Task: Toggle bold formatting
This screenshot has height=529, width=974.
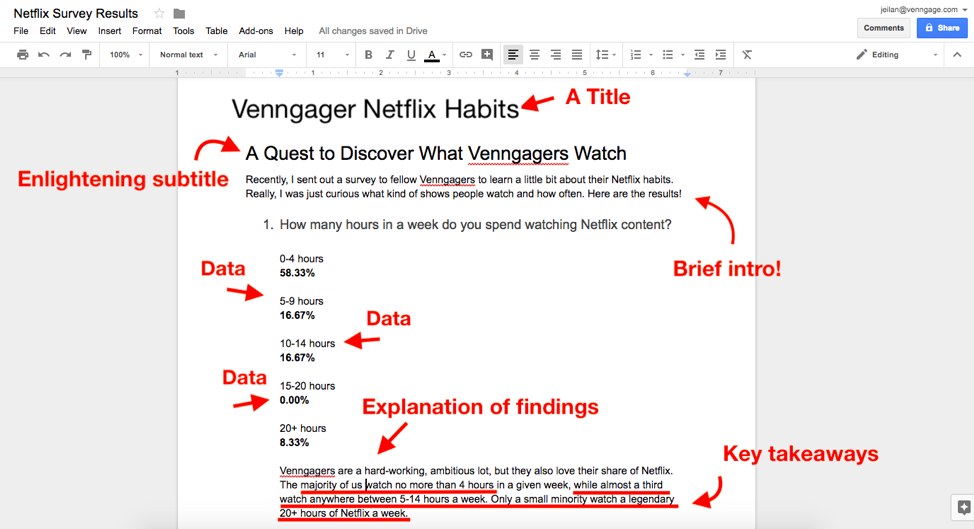Action: (368, 55)
